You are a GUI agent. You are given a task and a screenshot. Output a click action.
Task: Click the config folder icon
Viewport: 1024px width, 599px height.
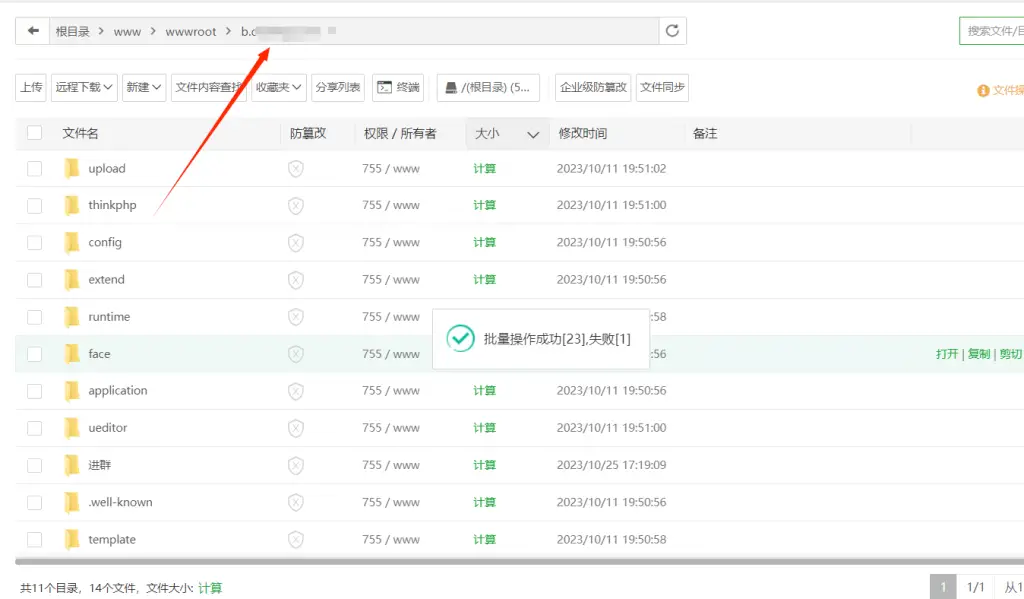tap(72, 243)
